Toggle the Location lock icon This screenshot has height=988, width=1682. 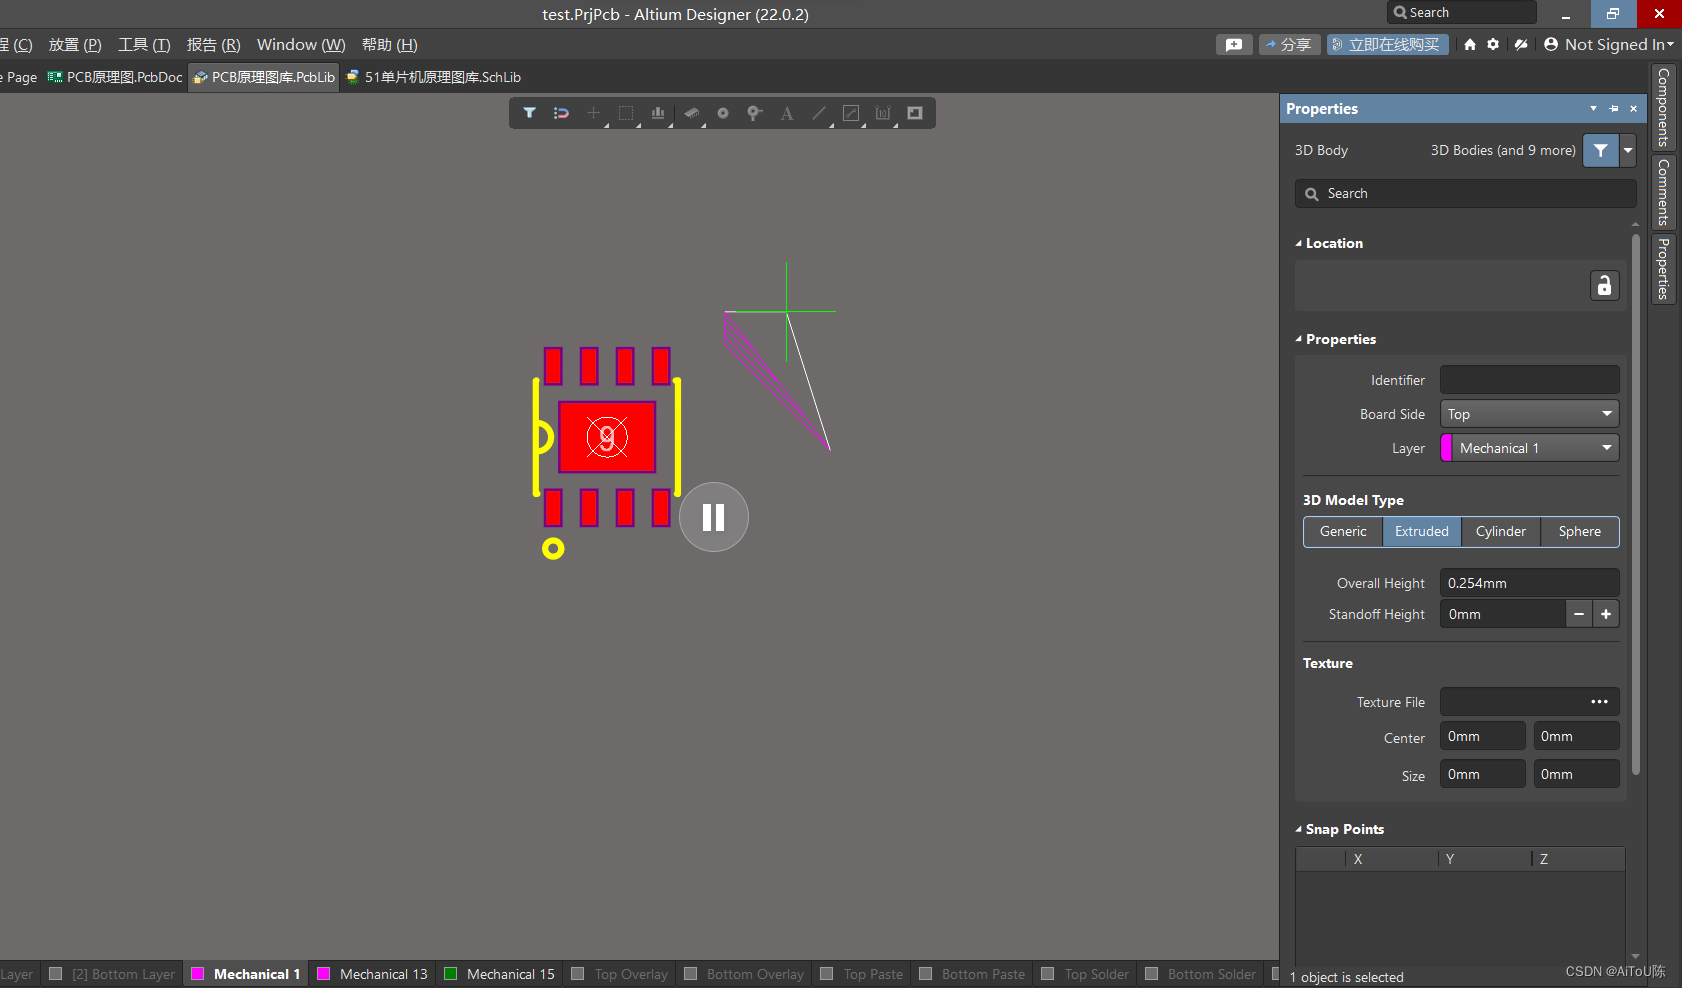point(1604,286)
